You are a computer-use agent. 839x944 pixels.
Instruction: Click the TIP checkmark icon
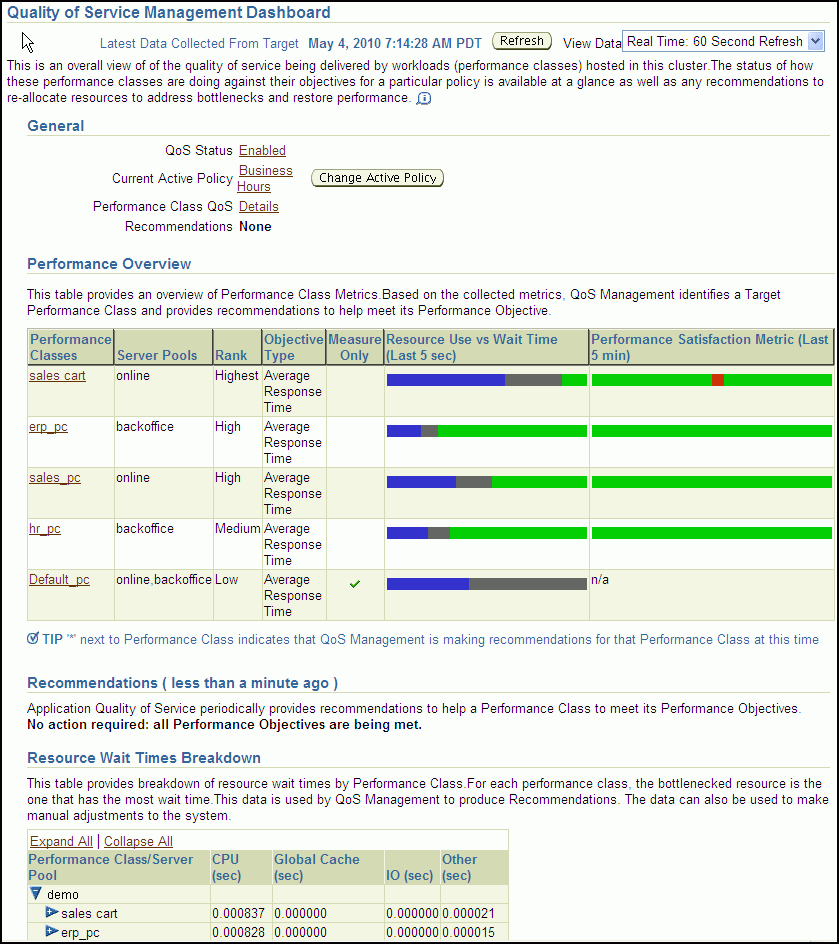point(33,639)
